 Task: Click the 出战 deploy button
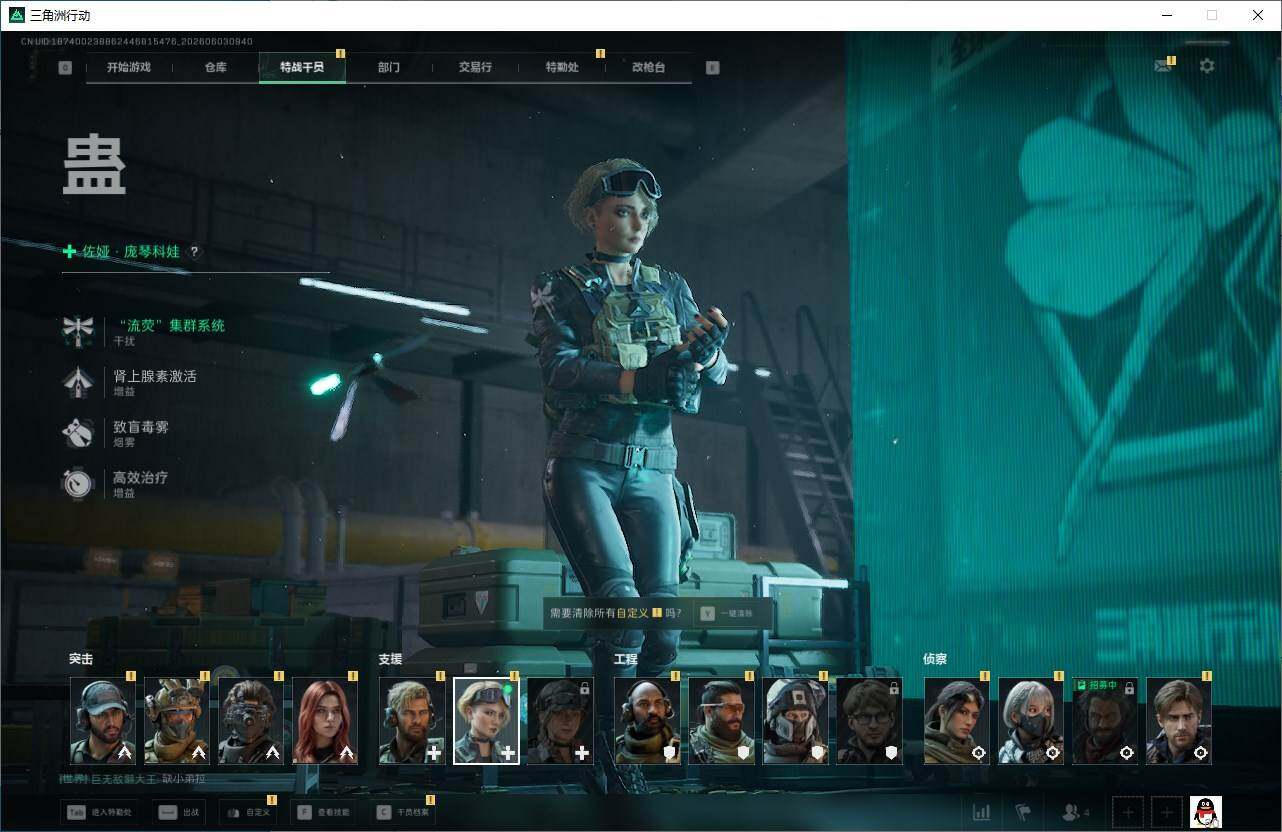[181, 812]
